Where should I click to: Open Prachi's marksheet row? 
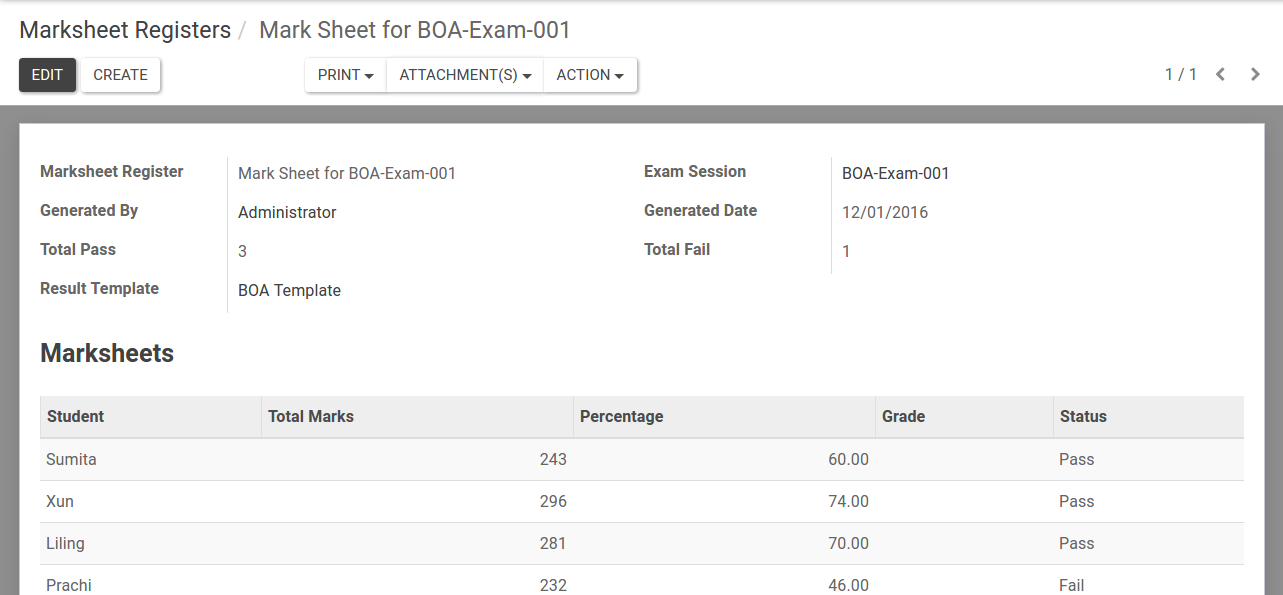(x=69, y=584)
